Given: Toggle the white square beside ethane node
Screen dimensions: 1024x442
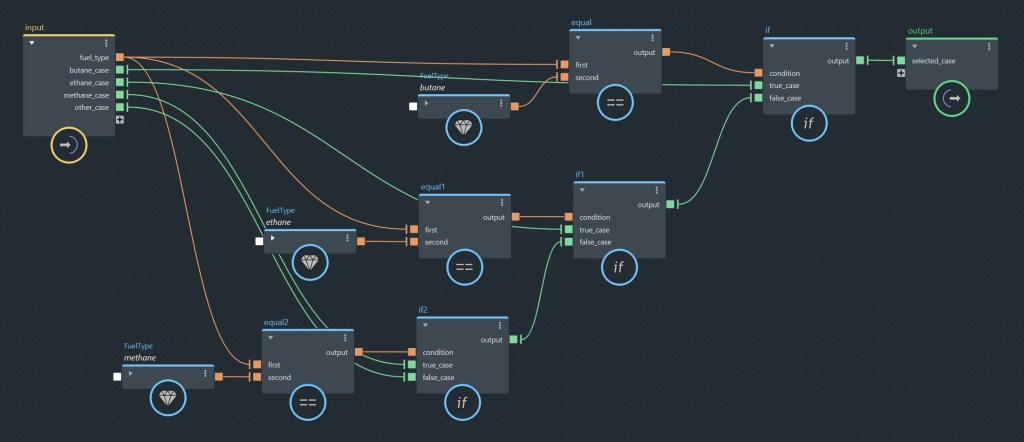Looking at the screenshot, I should pos(259,241).
